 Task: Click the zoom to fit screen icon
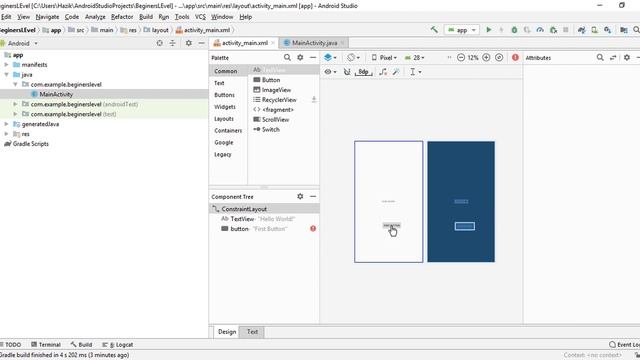(x=499, y=58)
